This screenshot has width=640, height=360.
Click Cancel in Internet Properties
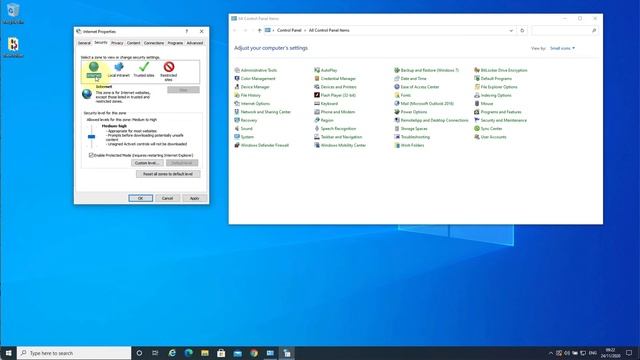coord(167,198)
